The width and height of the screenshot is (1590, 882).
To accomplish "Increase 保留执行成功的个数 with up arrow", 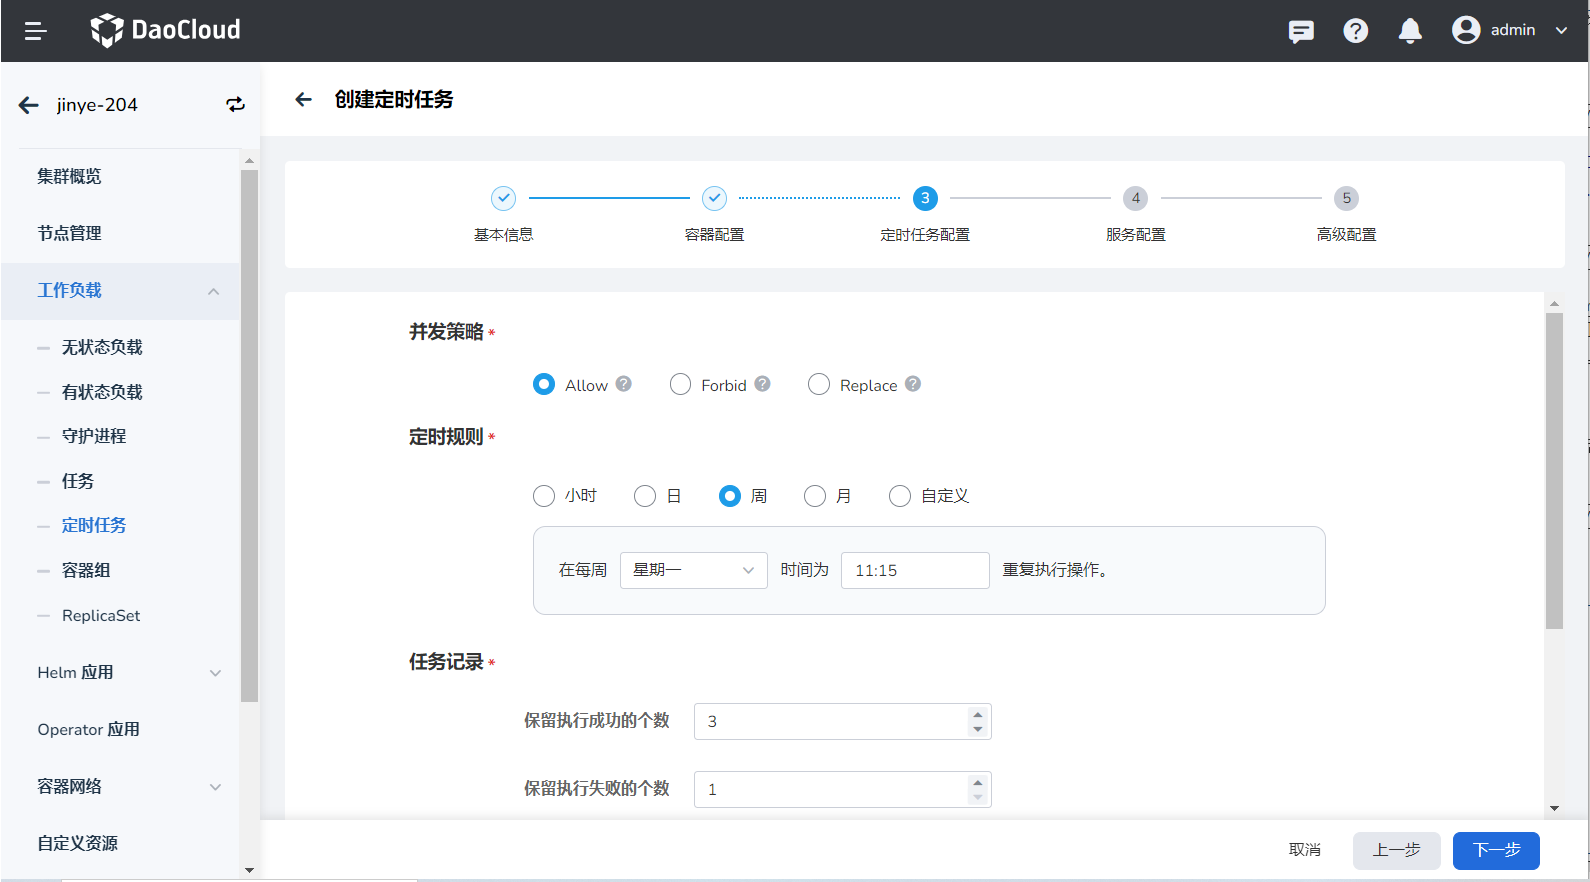I will (978, 713).
